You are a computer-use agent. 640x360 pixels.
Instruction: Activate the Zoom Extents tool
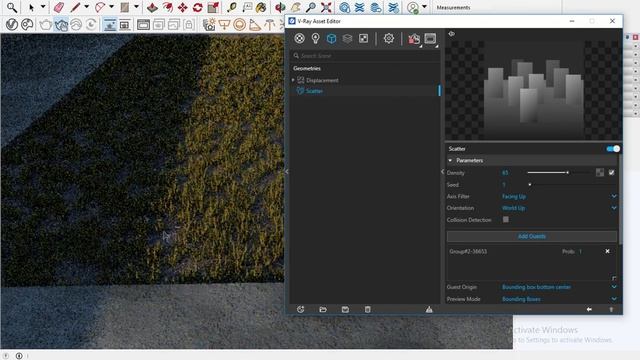[326, 7]
